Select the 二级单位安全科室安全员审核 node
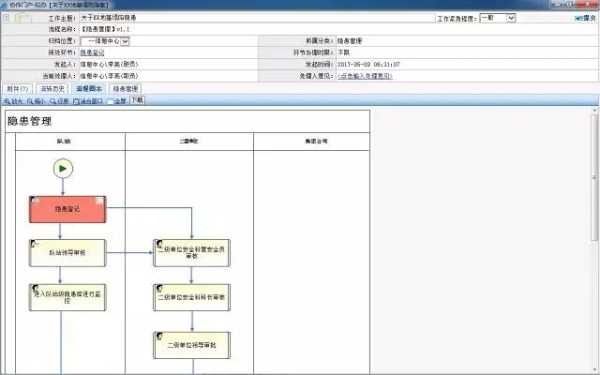 192,253
